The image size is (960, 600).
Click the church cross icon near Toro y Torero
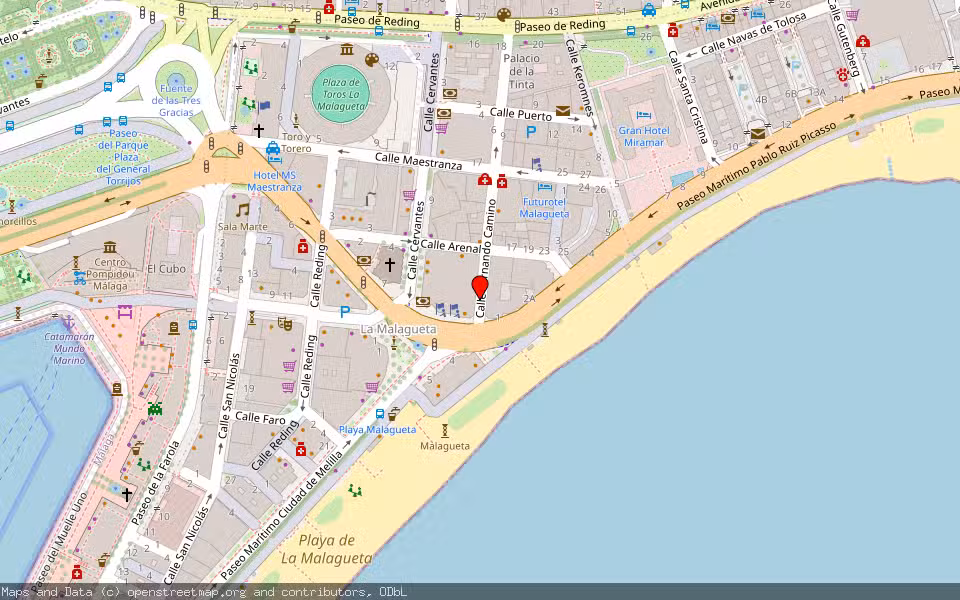(259, 130)
